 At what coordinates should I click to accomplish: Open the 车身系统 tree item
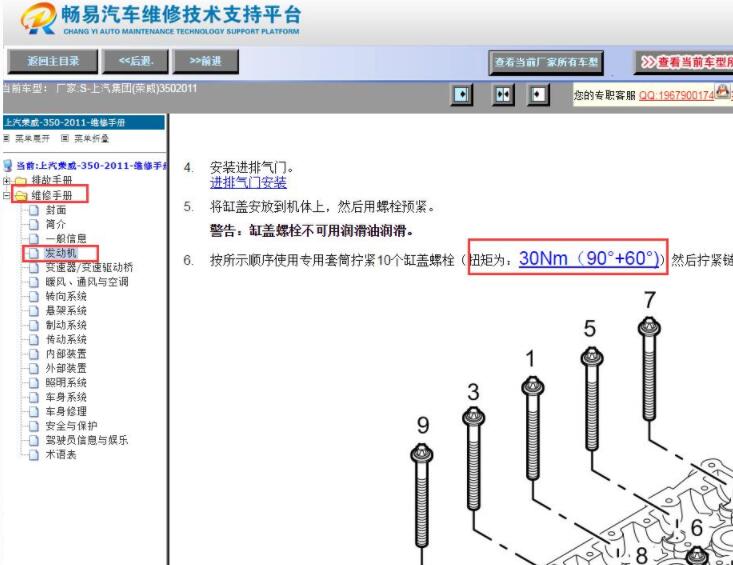(66, 397)
